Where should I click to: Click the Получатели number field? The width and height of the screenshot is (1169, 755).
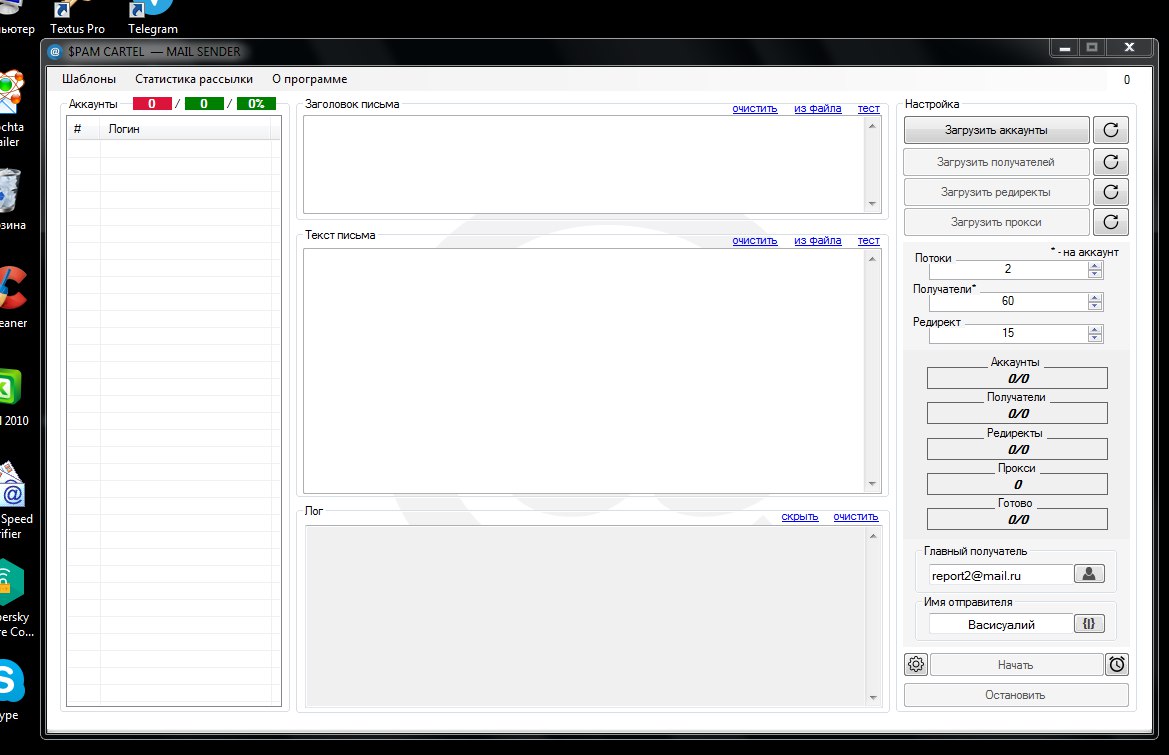coord(1008,301)
